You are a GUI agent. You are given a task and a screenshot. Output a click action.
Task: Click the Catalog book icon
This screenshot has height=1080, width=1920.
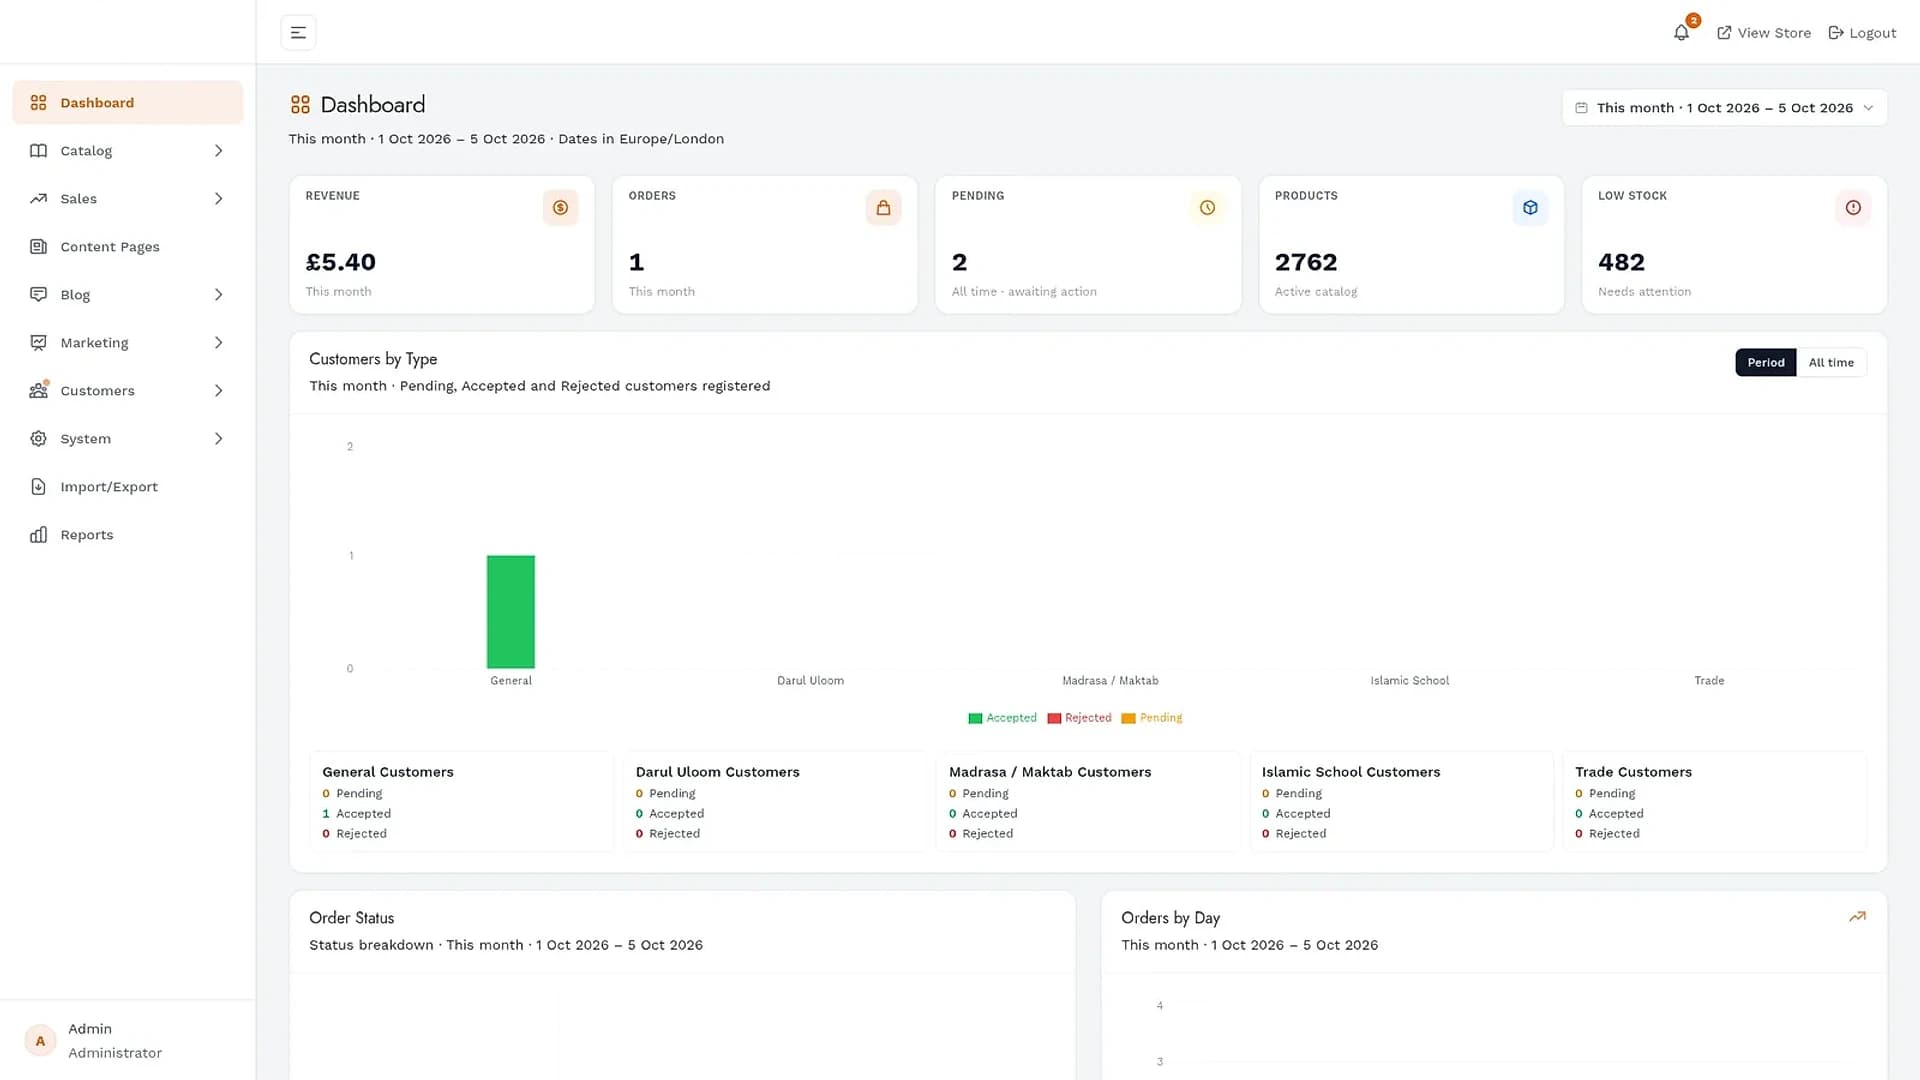point(38,151)
